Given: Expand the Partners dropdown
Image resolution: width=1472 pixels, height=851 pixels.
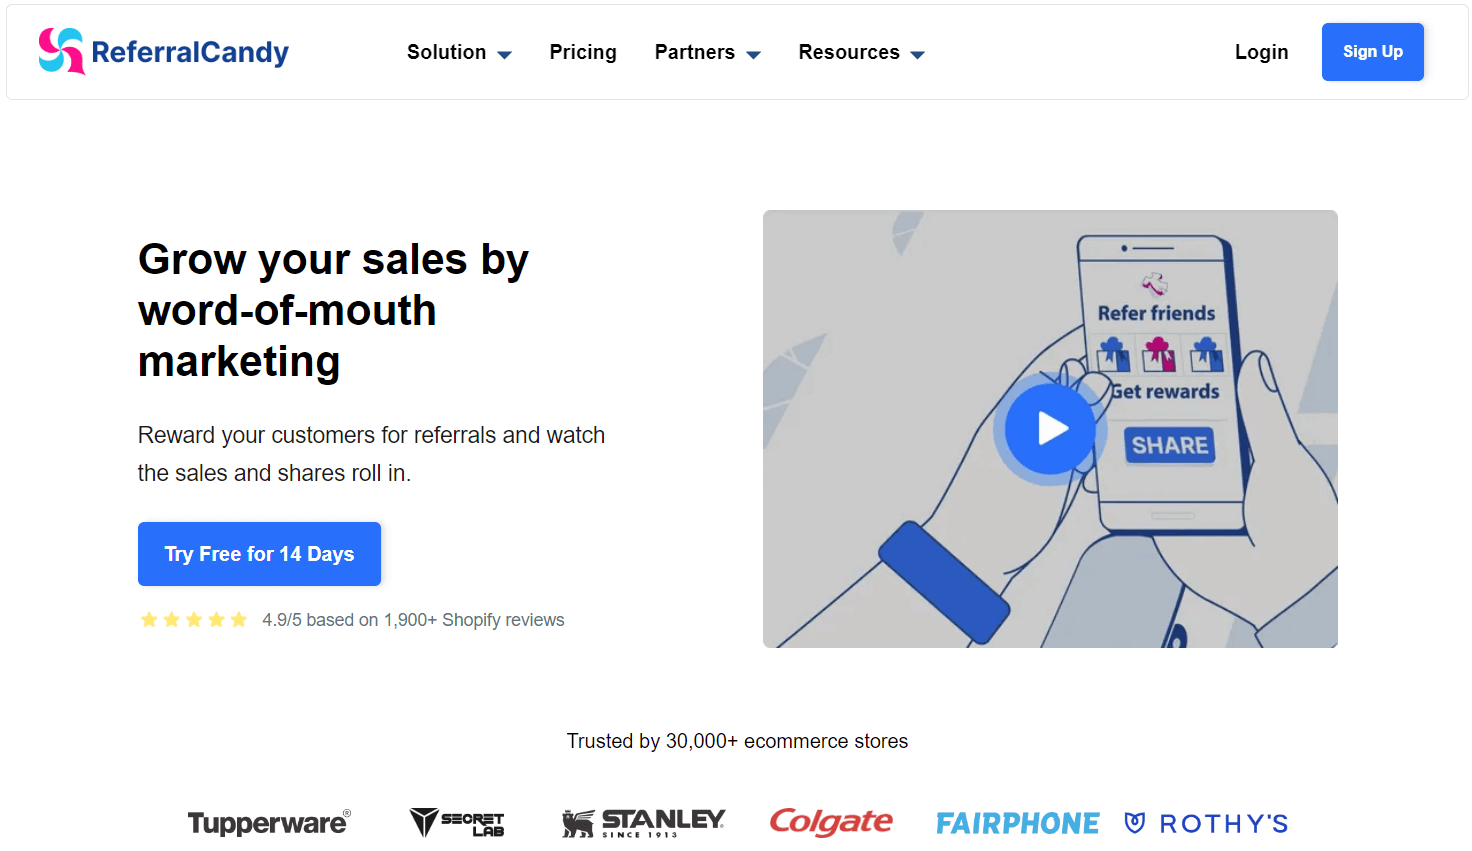Looking at the screenshot, I should (x=707, y=52).
